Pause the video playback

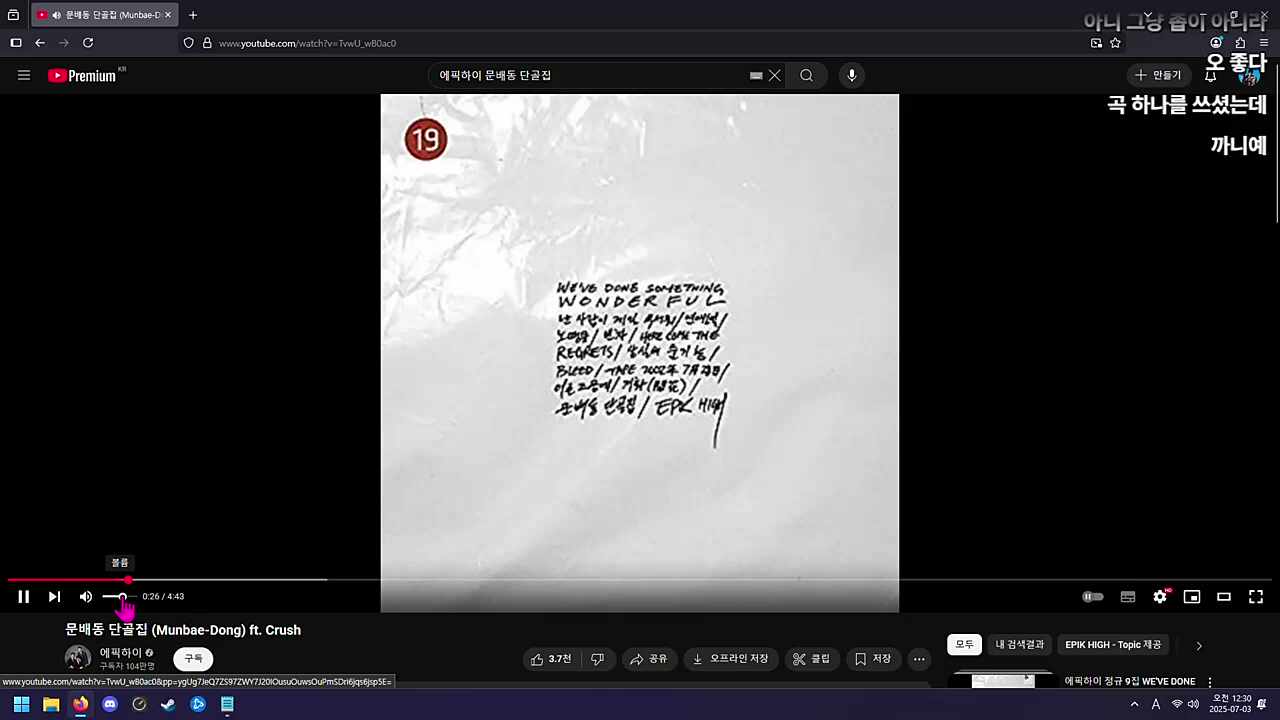pos(24,597)
